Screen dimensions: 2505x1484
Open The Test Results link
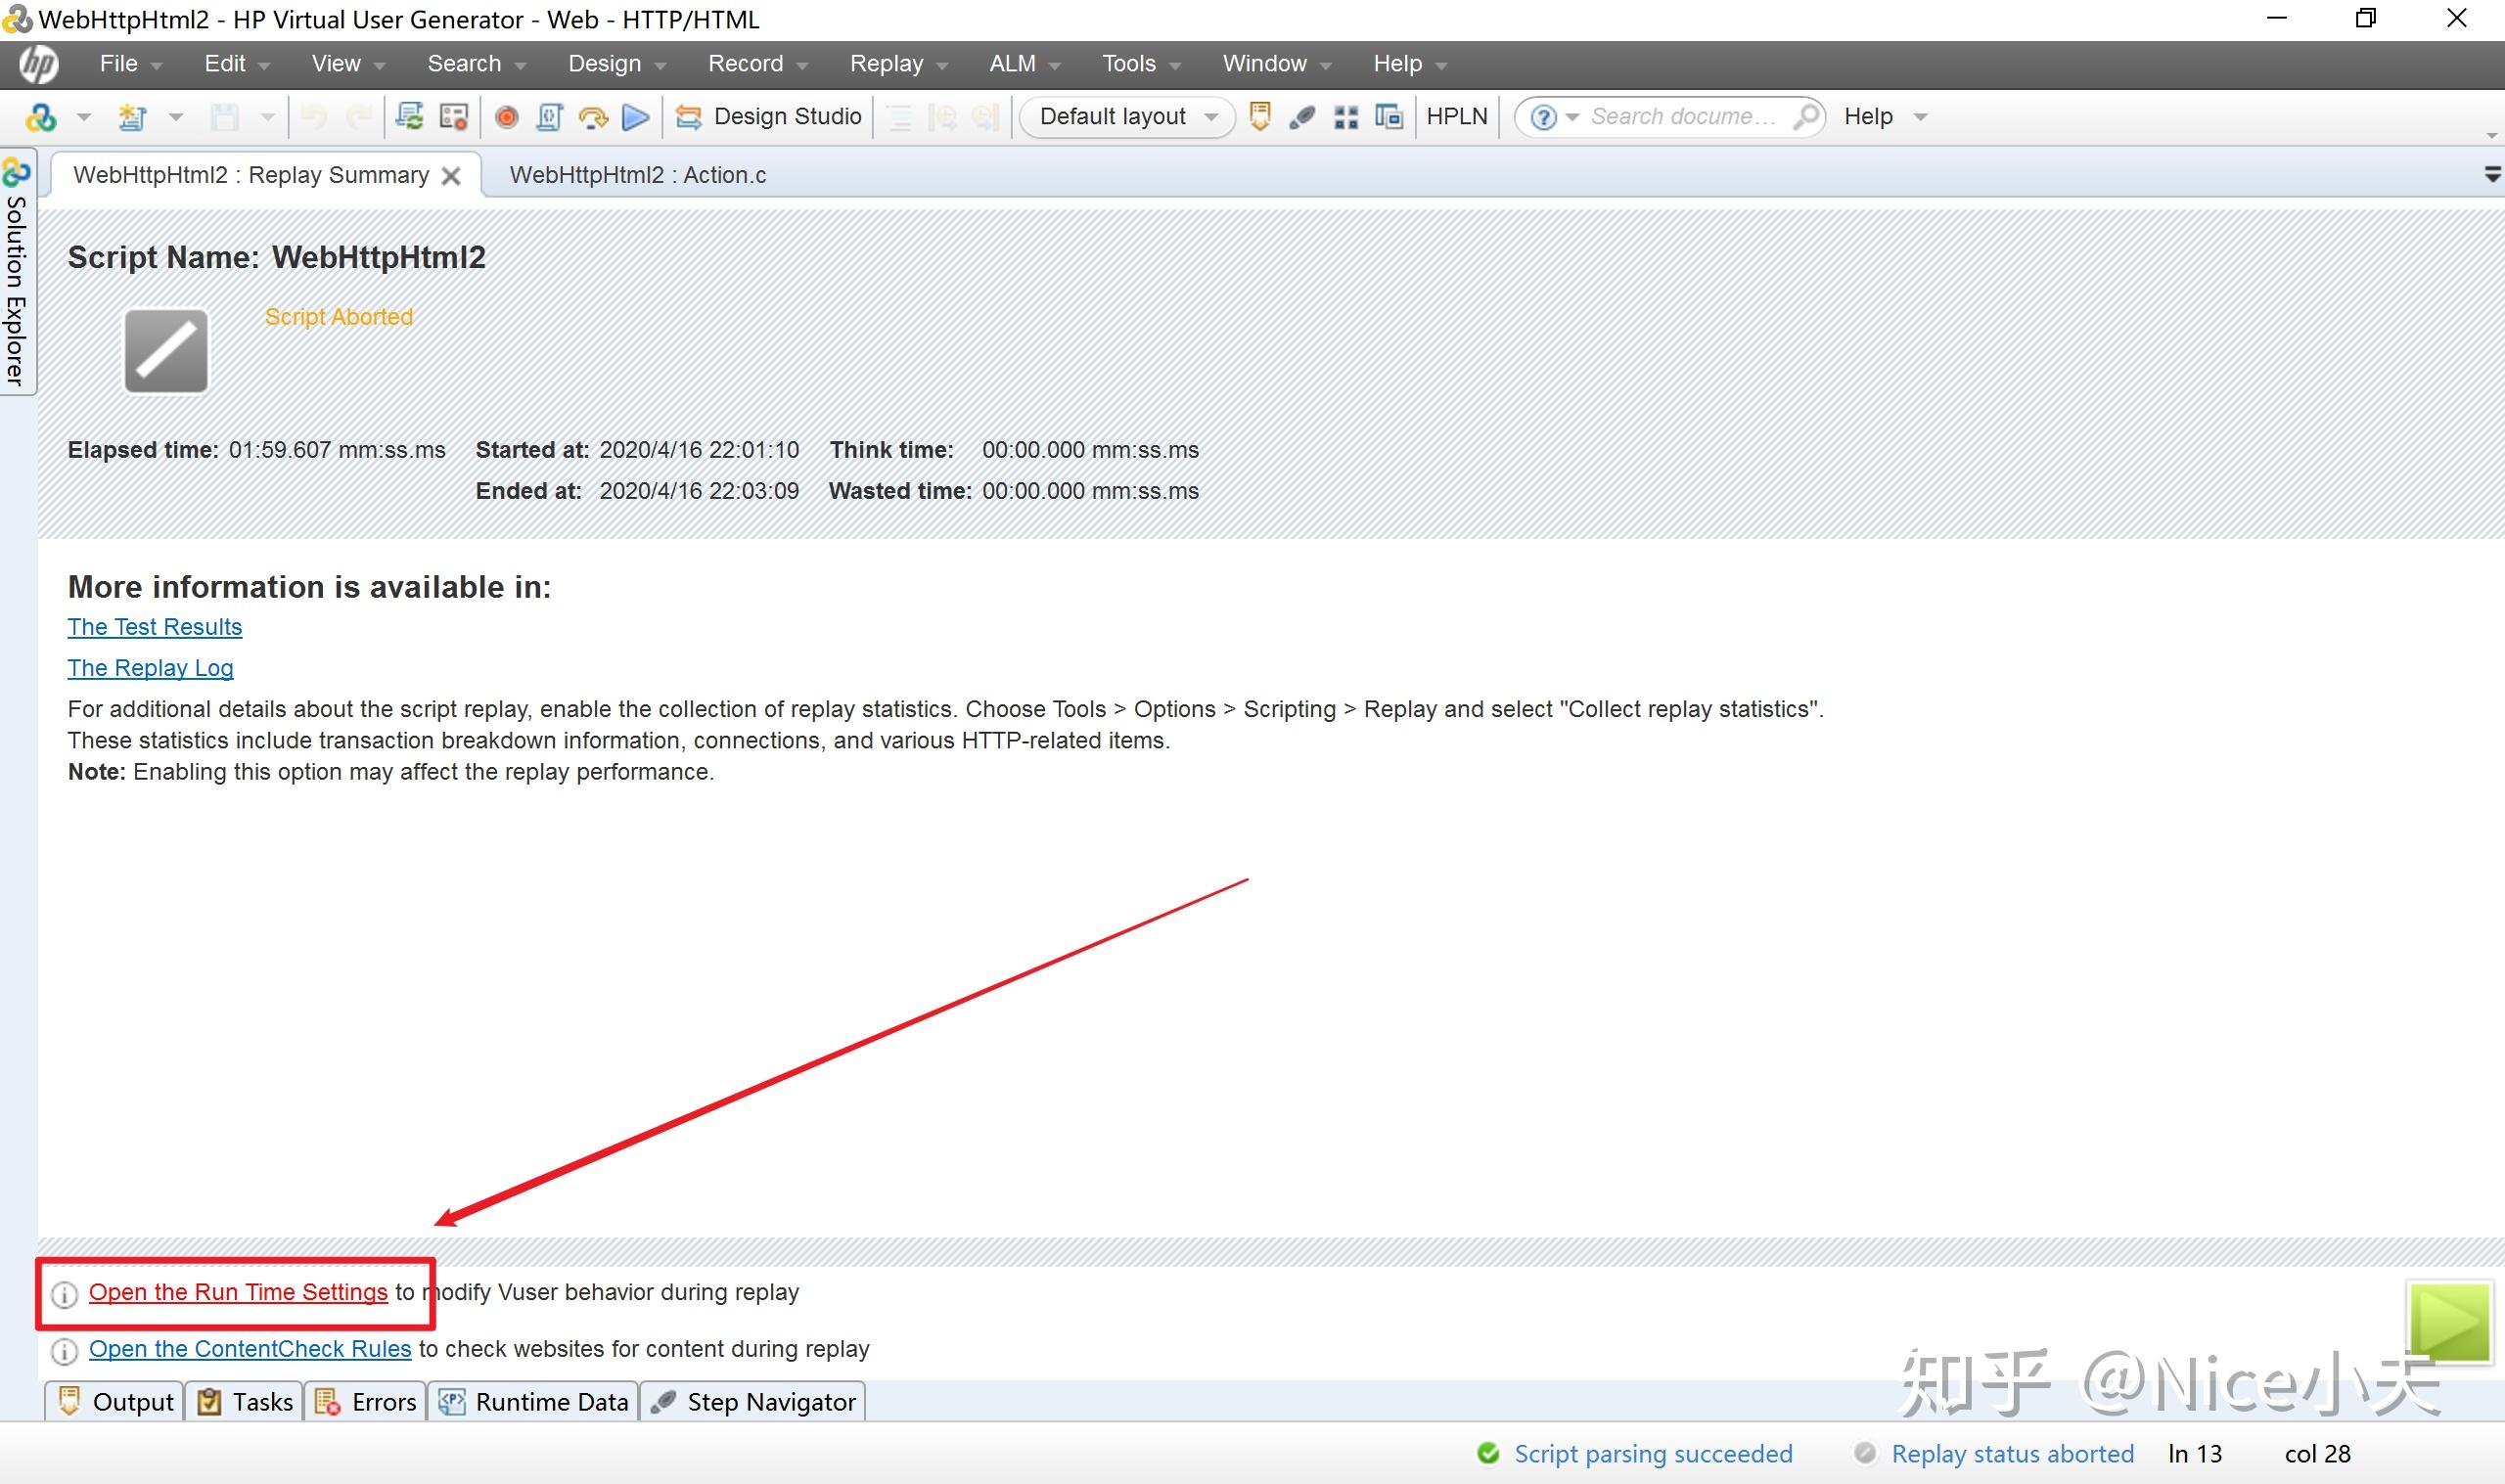155,627
